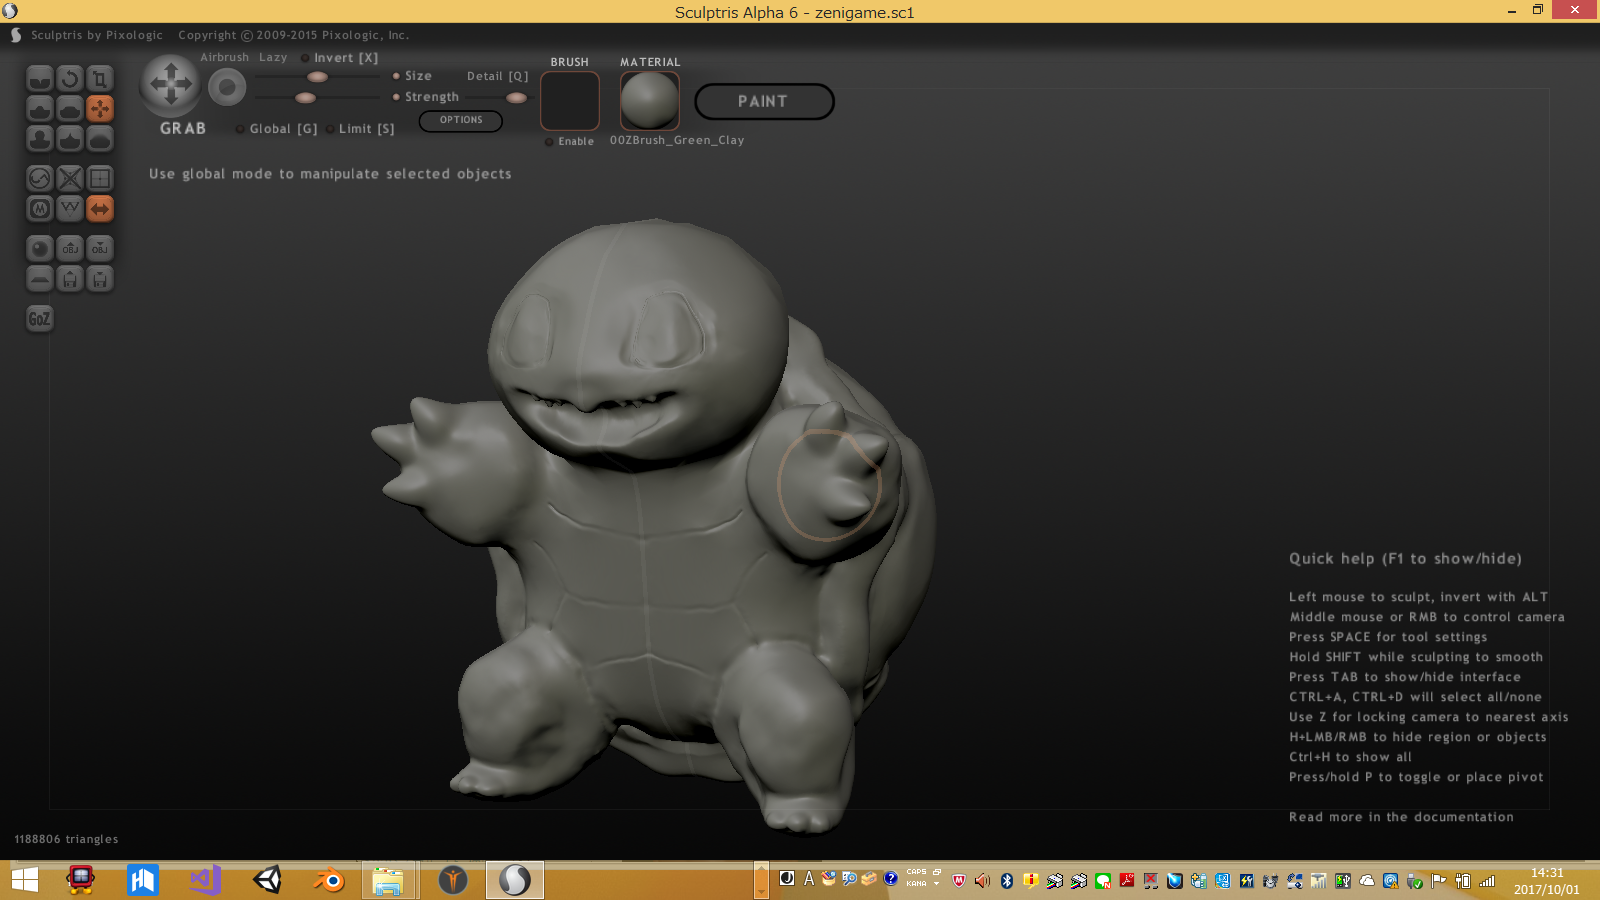Click the Open file floppy icon

click(x=70, y=278)
